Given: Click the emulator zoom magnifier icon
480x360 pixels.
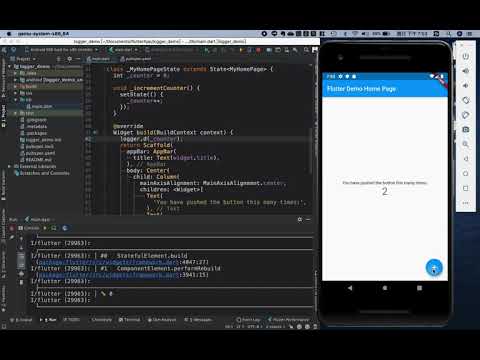Looking at the screenshot, I should 466,144.
